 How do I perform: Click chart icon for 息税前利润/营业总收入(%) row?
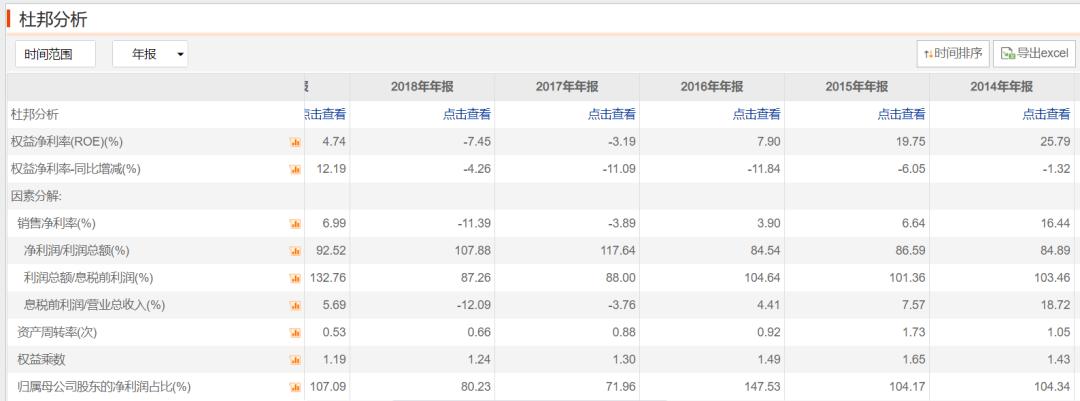[295, 305]
